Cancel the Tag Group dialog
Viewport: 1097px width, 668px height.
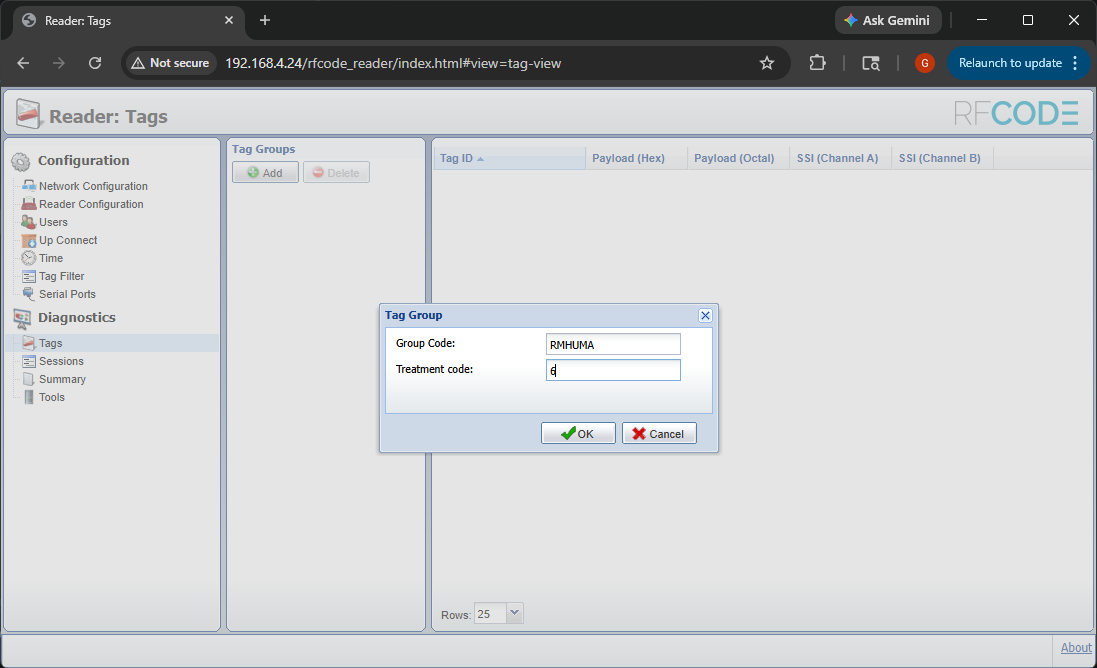(659, 433)
